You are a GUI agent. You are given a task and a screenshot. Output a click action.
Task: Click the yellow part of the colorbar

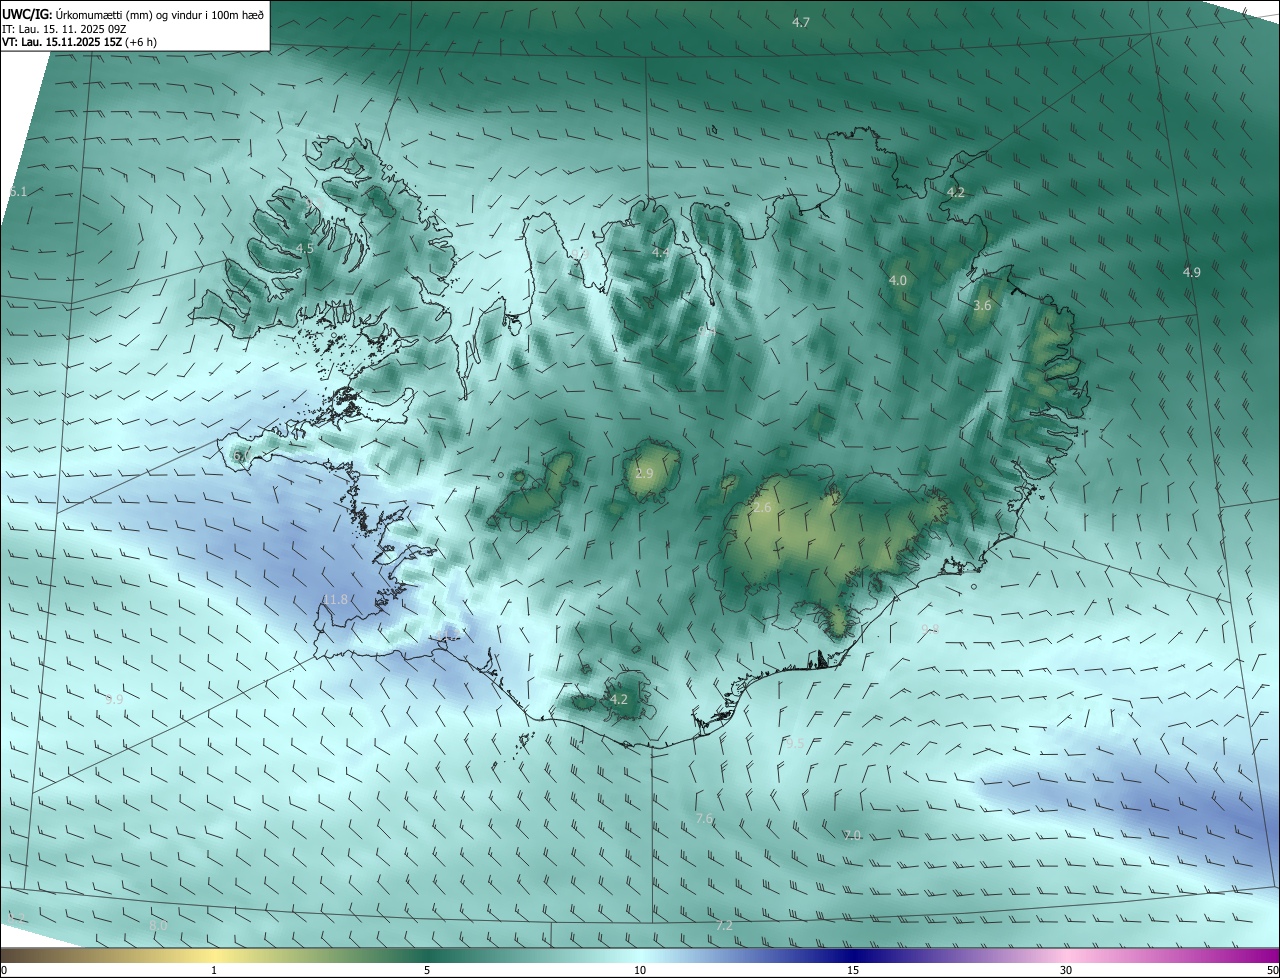[x=215, y=956]
